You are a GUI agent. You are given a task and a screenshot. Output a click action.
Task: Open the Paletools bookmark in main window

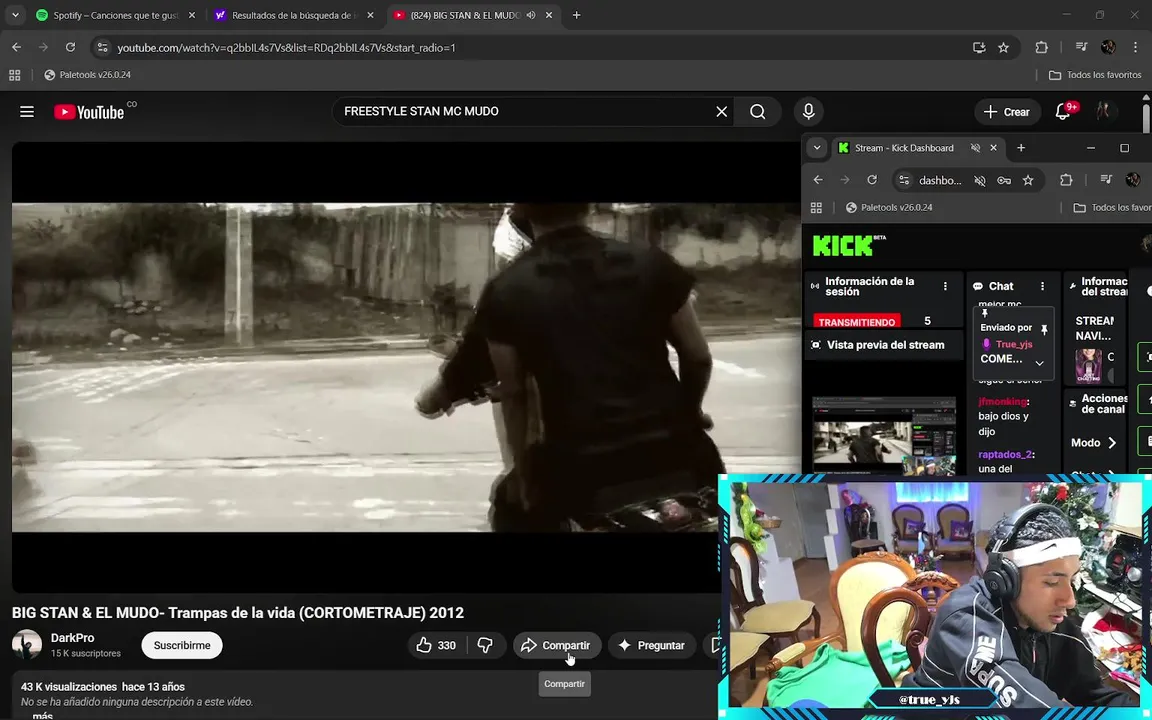point(87,75)
